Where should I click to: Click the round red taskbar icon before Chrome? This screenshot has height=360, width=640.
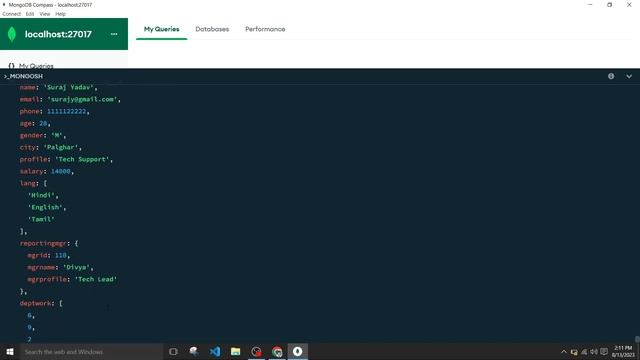tap(256, 351)
